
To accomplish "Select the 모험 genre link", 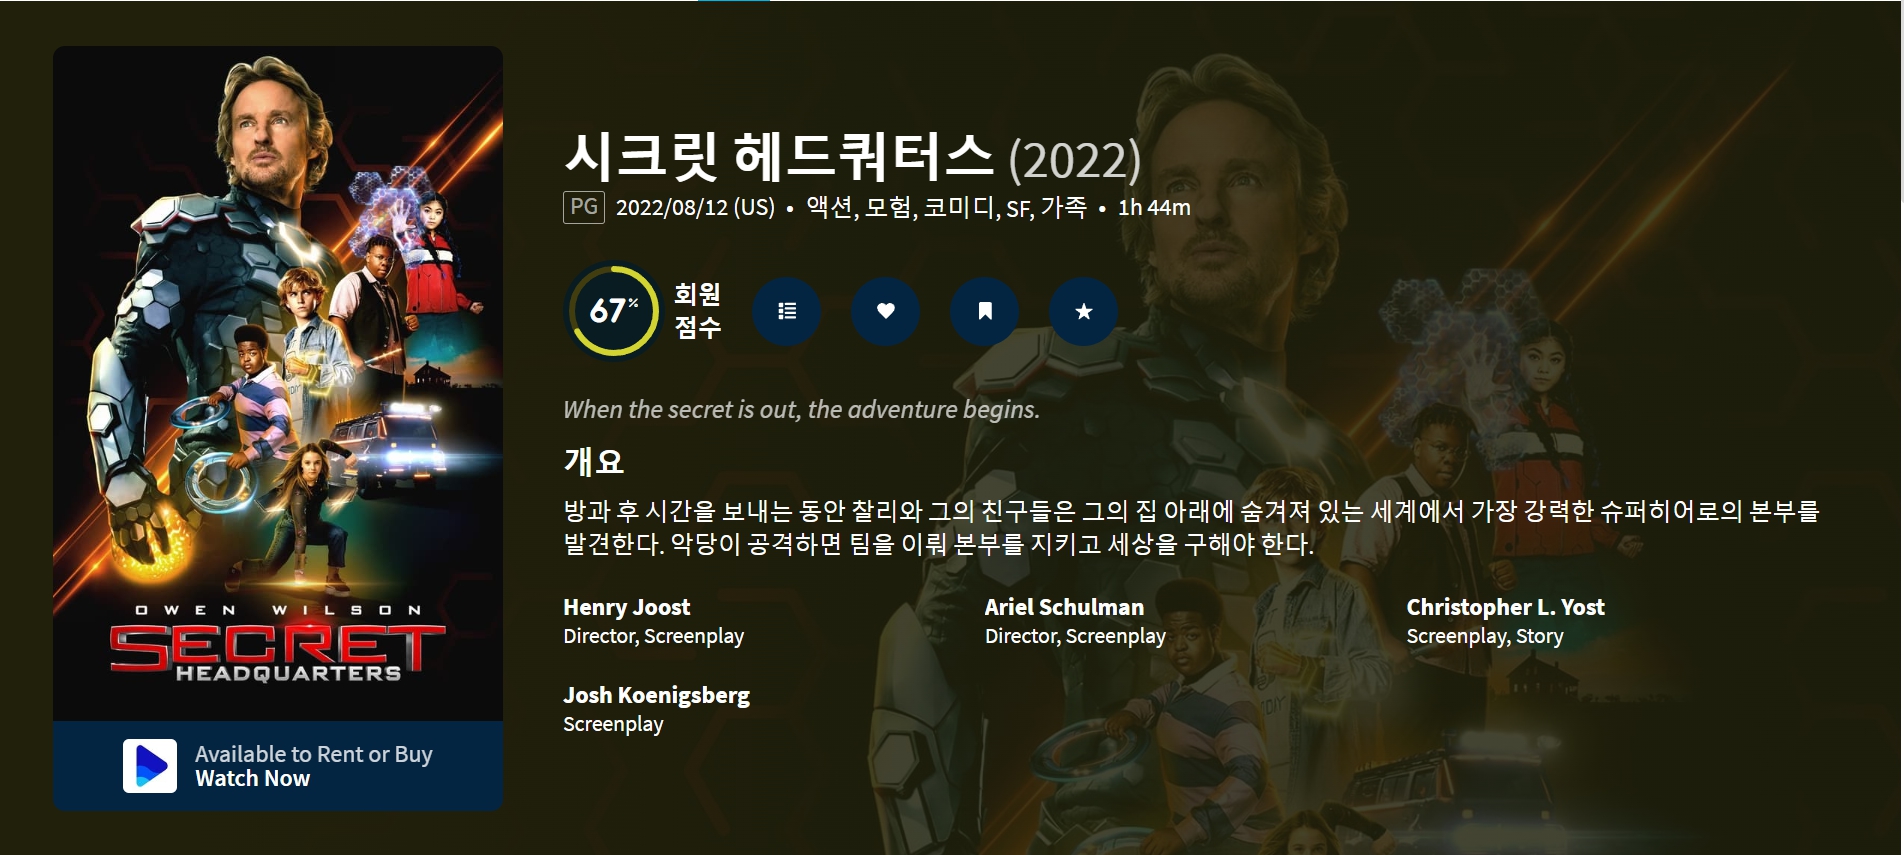I will pyautogui.click(x=888, y=207).
